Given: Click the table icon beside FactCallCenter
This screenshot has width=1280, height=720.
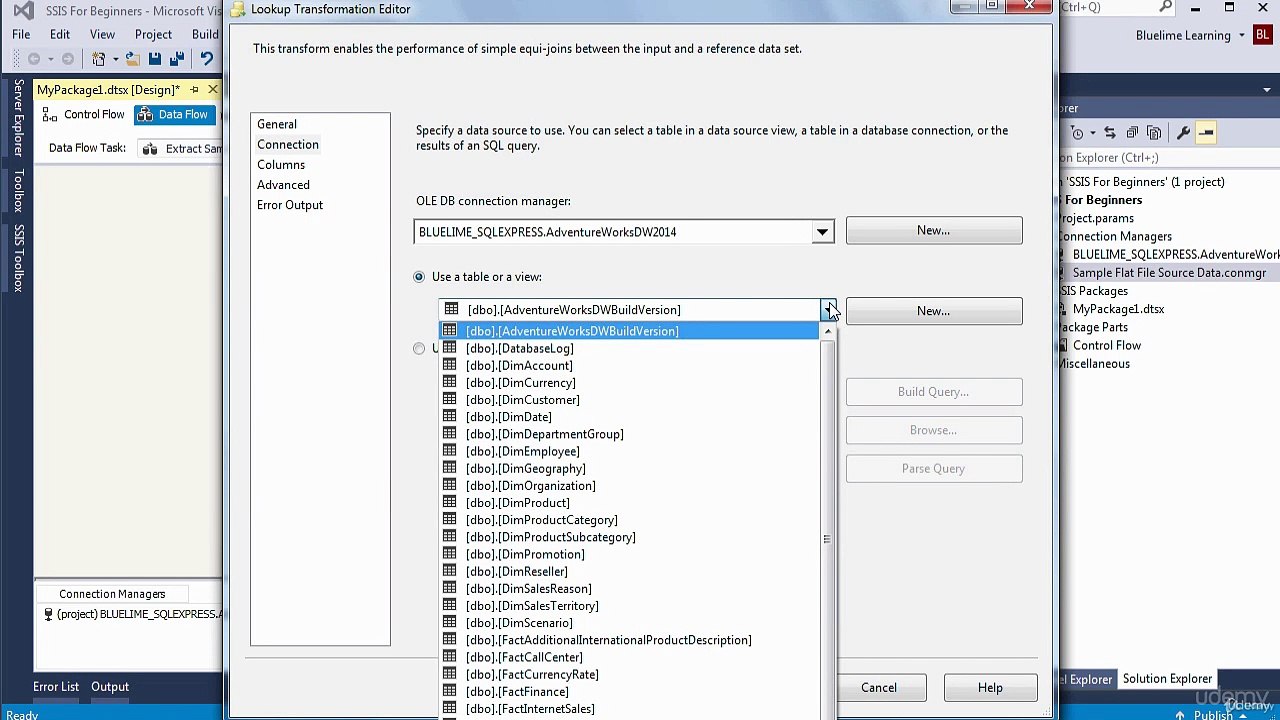Looking at the screenshot, I should (450, 657).
